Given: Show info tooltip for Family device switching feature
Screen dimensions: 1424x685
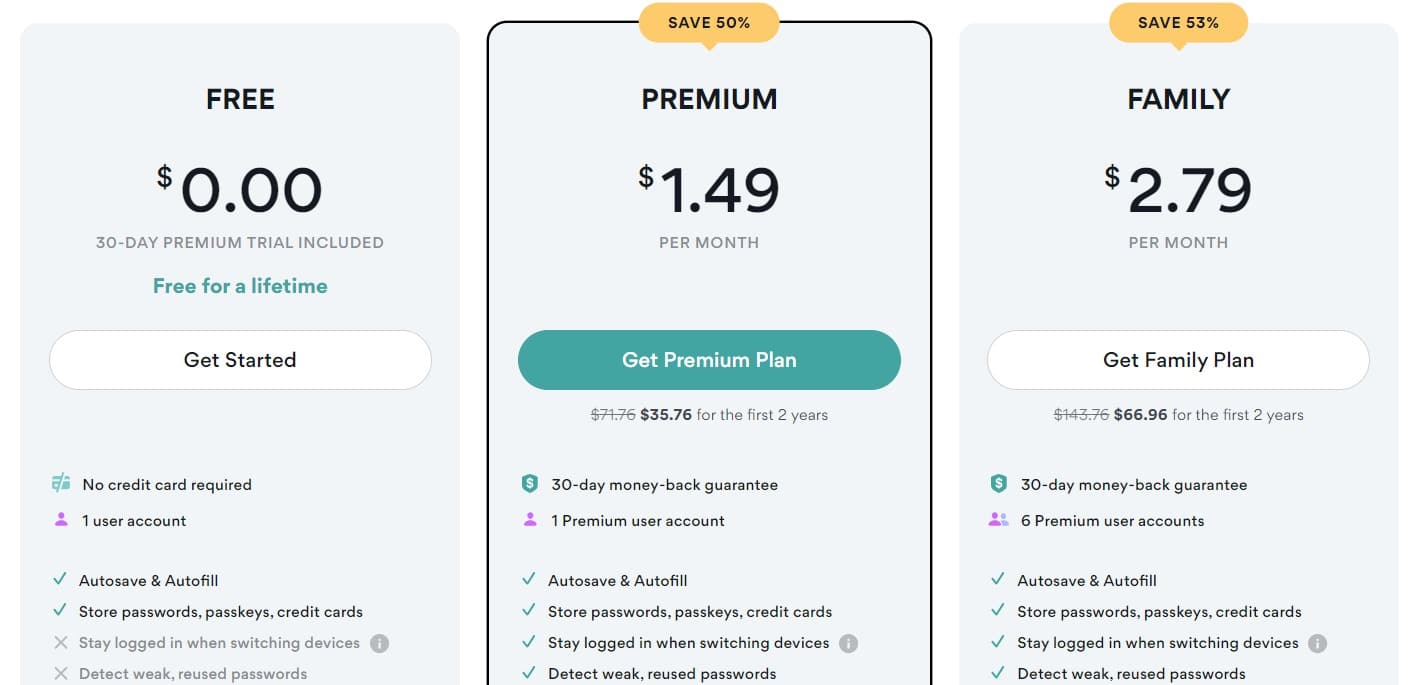Looking at the screenshot, I should pyautogui.click(x=1317, y=644).
